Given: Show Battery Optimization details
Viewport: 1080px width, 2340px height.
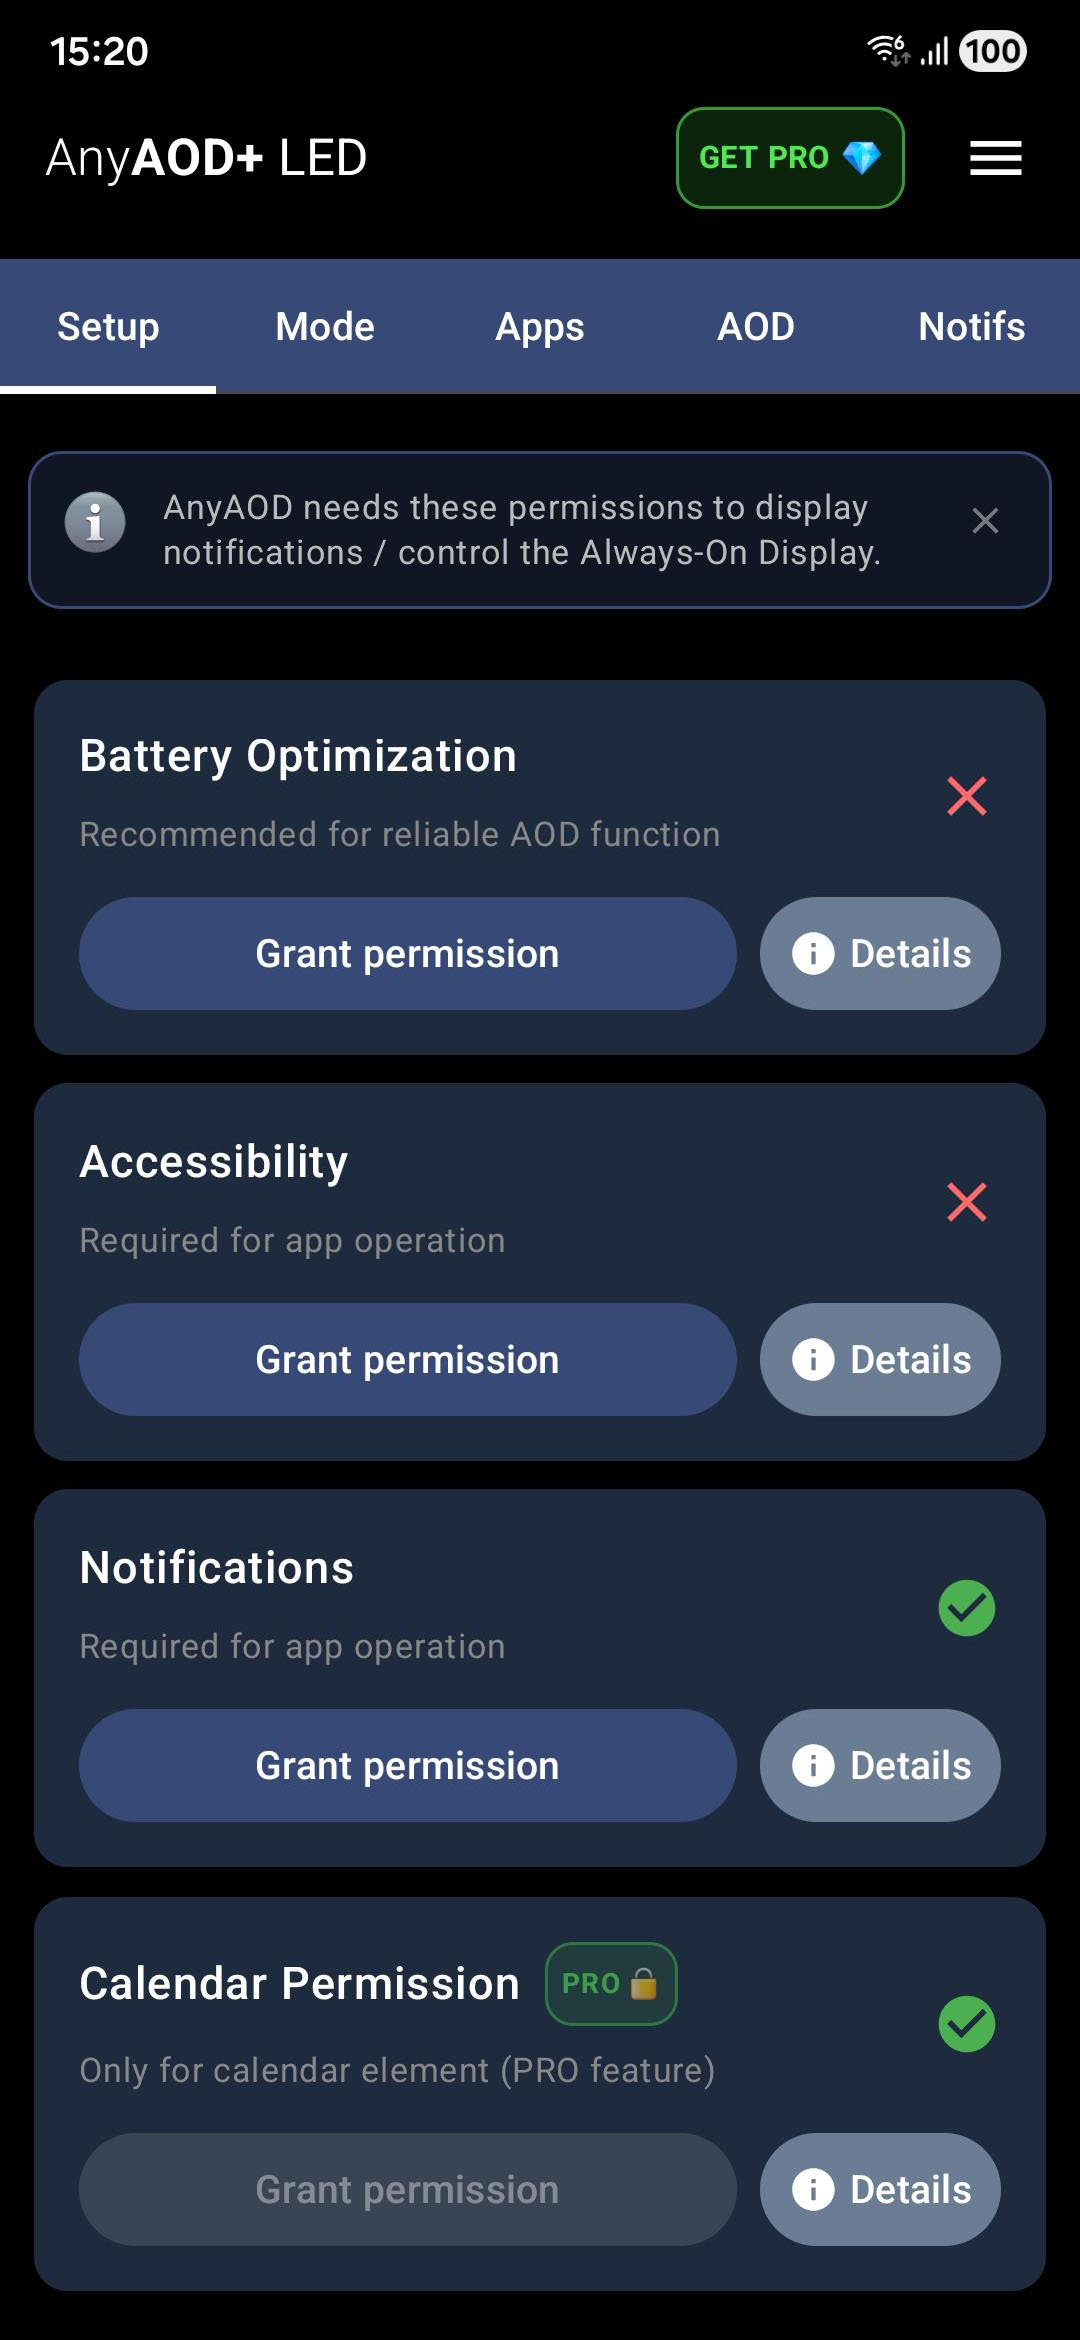Looking at the screenshot, I should click(x=880, y=954).
